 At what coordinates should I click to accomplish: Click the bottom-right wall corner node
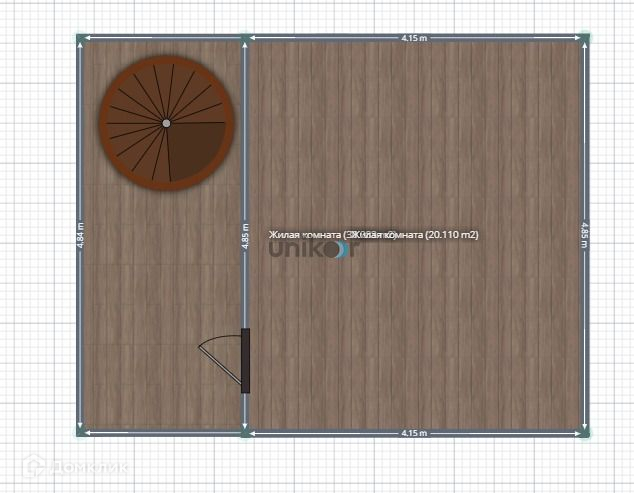coord(585,433)
